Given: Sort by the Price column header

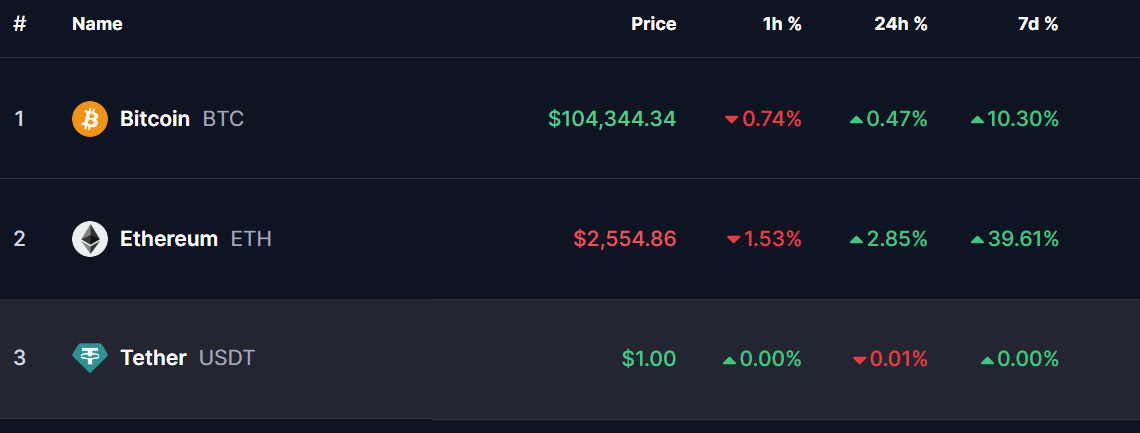Looking at the screenshot, I should 654,24.
